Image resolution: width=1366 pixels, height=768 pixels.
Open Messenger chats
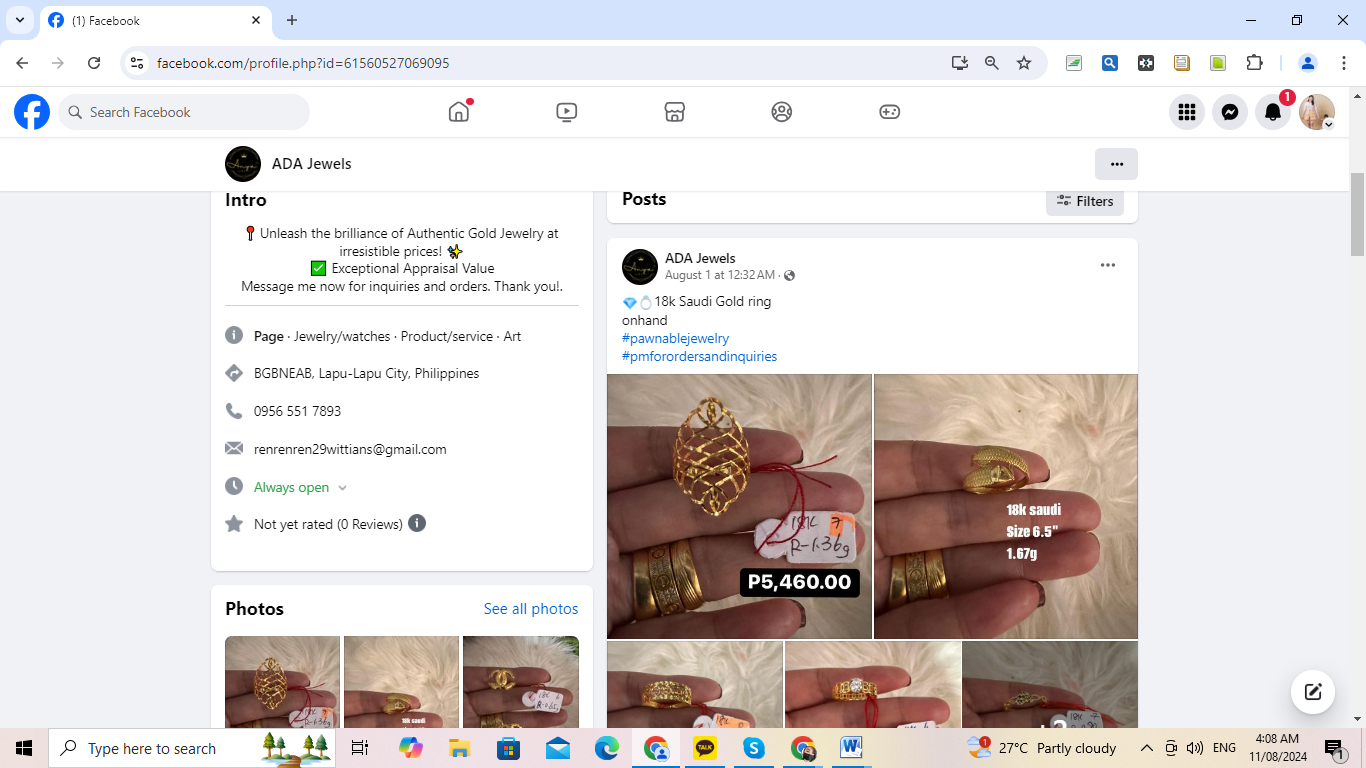(1230, 112)
